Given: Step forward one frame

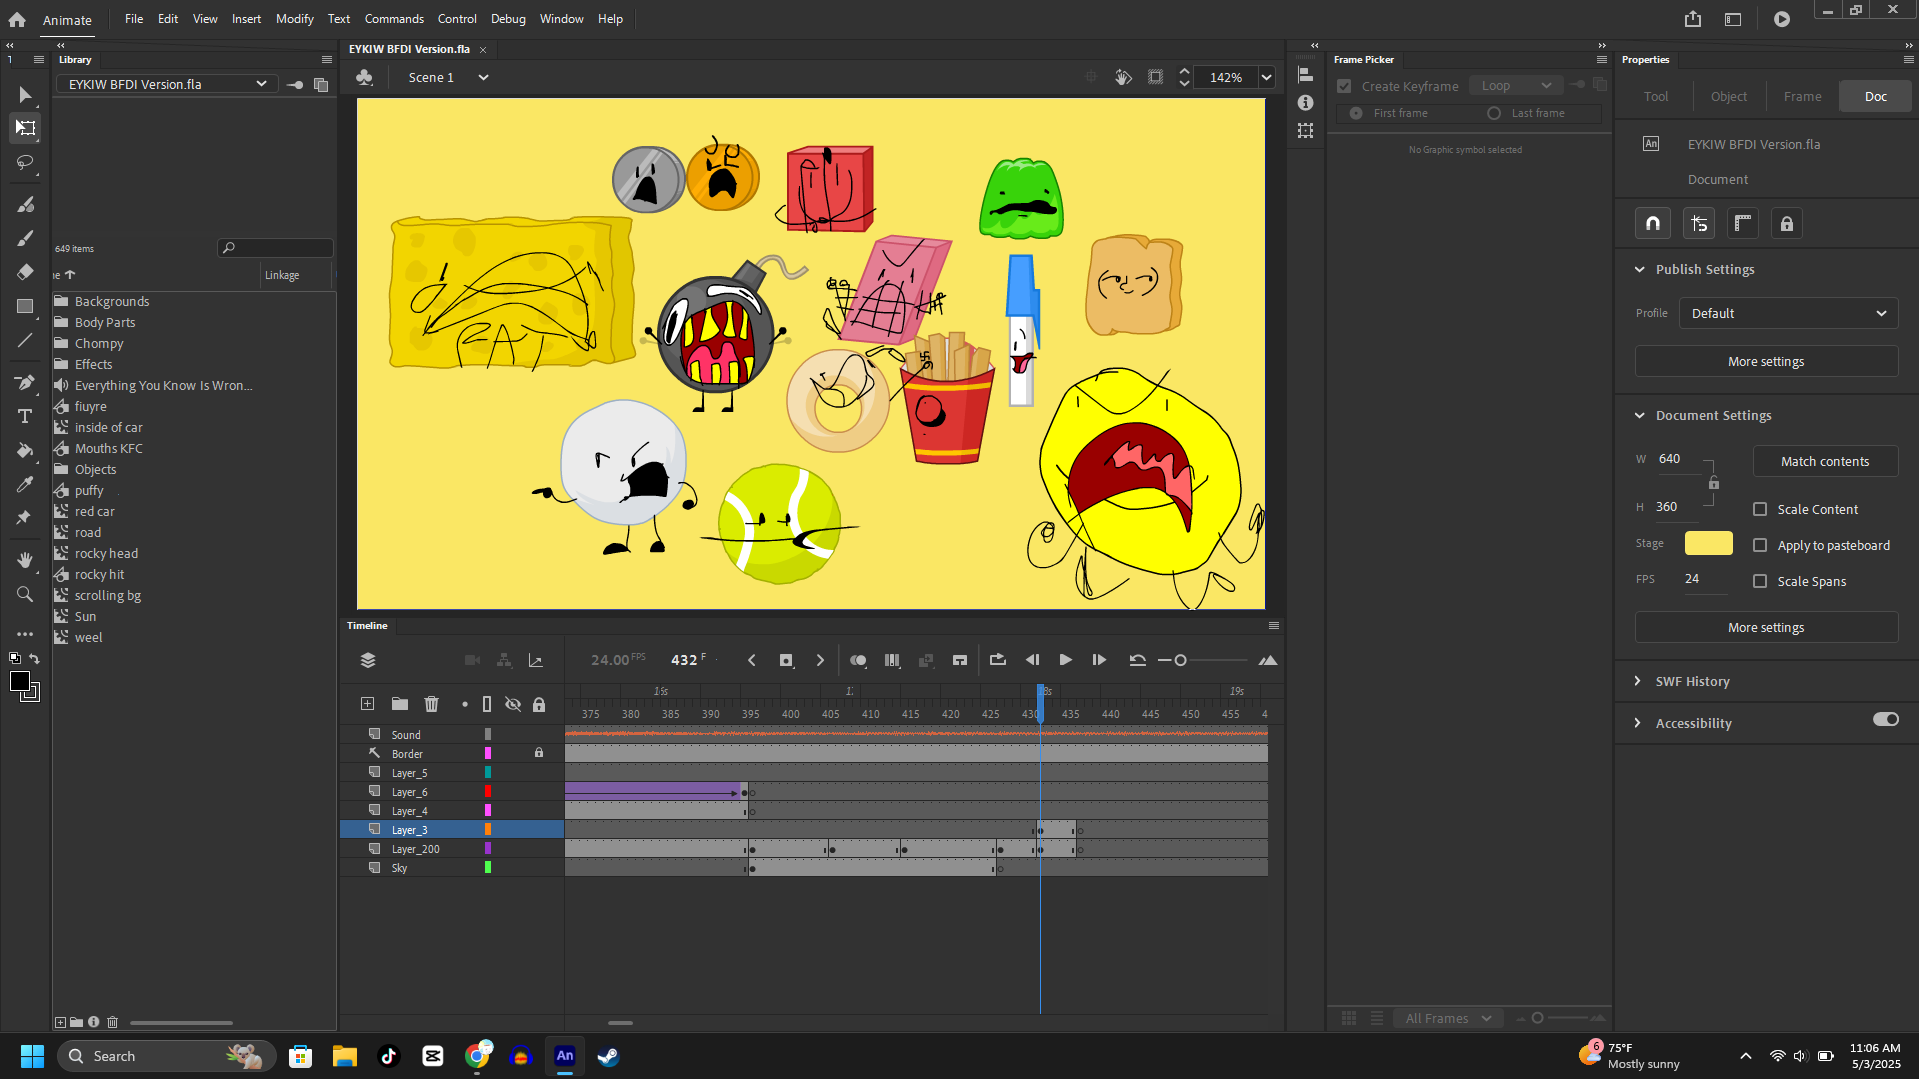Looking at the screenshot, I should 1099,660.
